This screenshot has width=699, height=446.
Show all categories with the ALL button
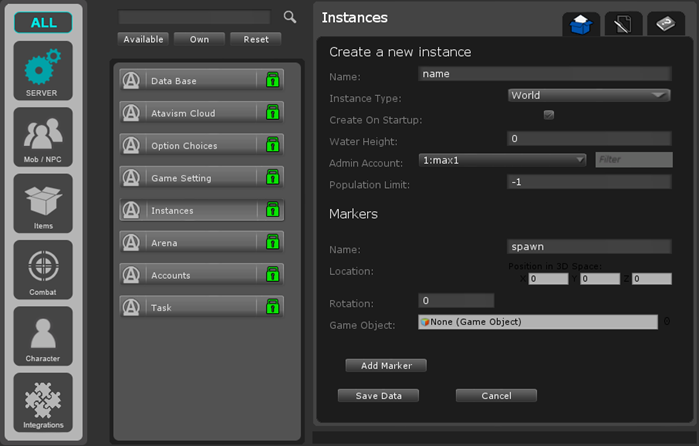tap(43, 23)
